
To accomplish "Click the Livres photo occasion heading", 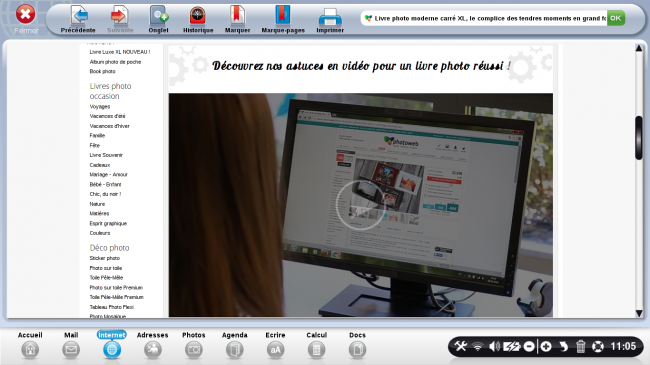I will (x=110, y=91).
